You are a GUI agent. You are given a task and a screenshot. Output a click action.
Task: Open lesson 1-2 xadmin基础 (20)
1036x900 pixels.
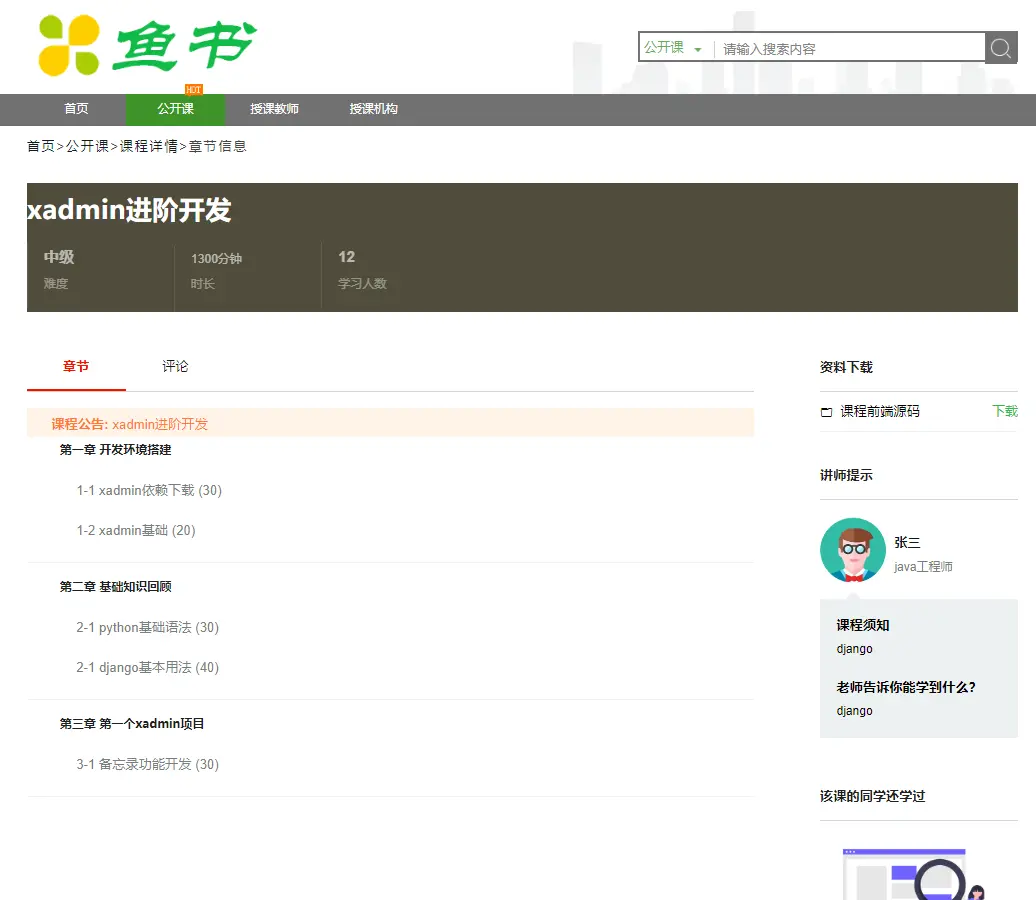(136, 531)
